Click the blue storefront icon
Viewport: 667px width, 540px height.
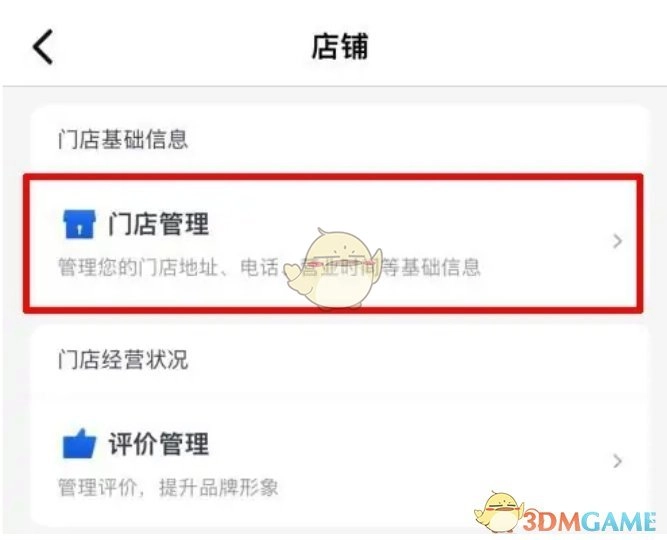click(x=79, y=224)
